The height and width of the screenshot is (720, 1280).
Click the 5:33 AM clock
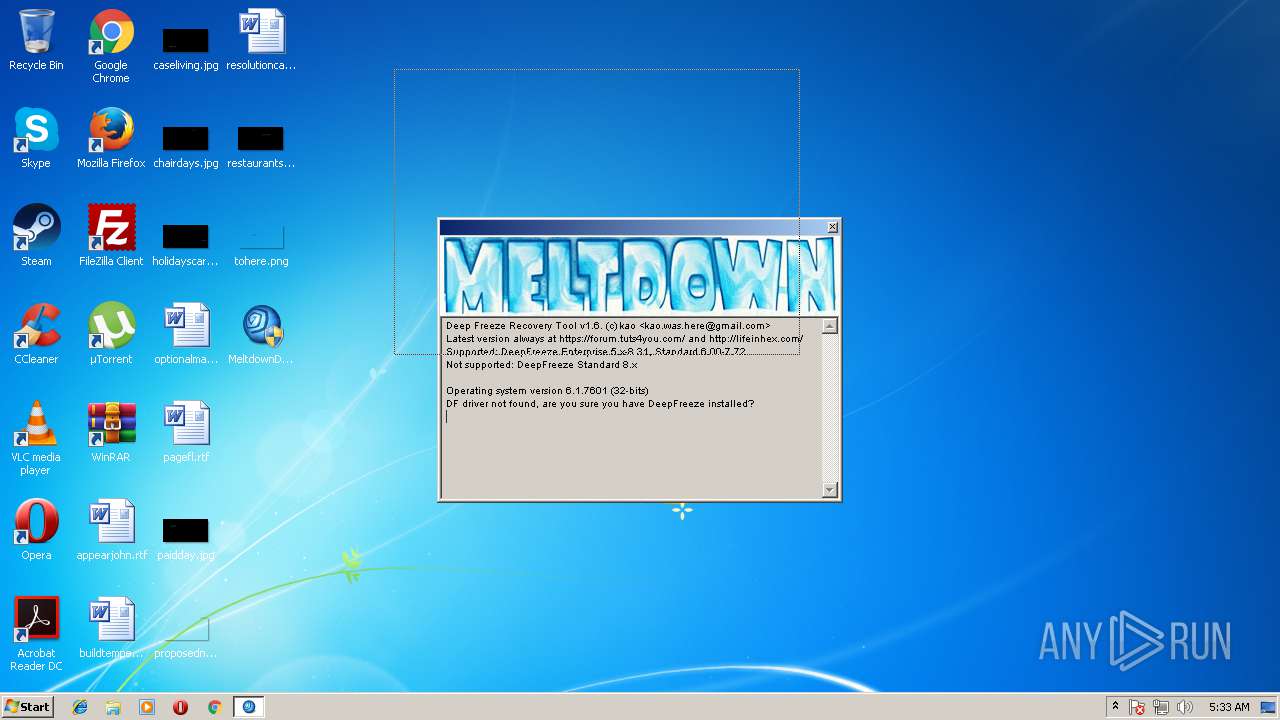pos(1229,707)
